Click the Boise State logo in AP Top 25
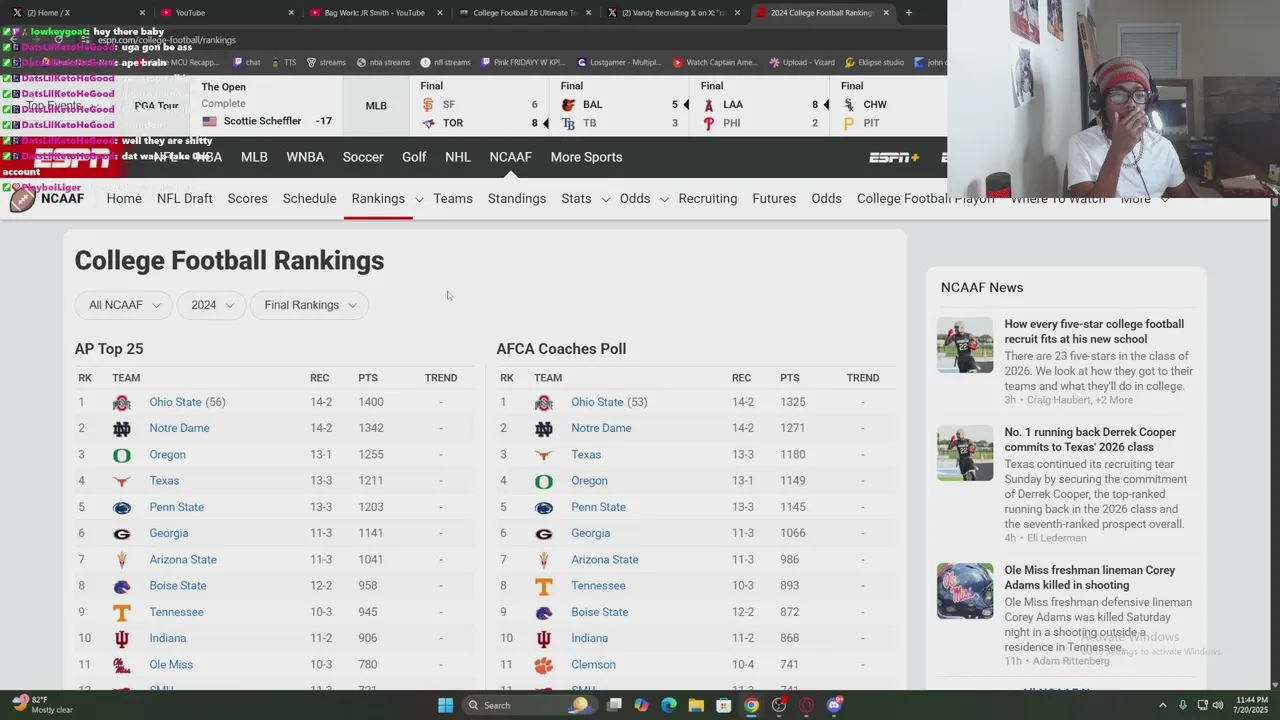 click(x=122, y=586)
